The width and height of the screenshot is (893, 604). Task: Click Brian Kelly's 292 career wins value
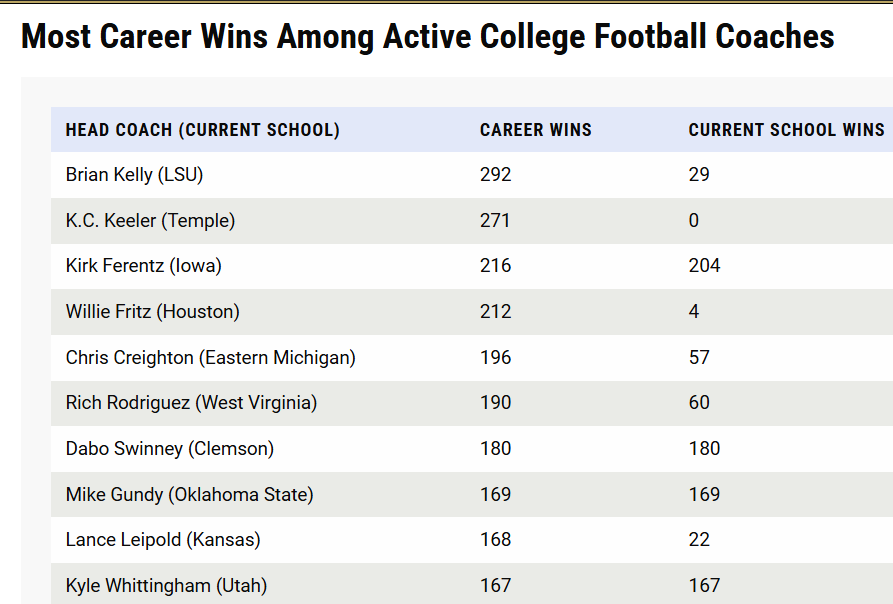point(495,175)
